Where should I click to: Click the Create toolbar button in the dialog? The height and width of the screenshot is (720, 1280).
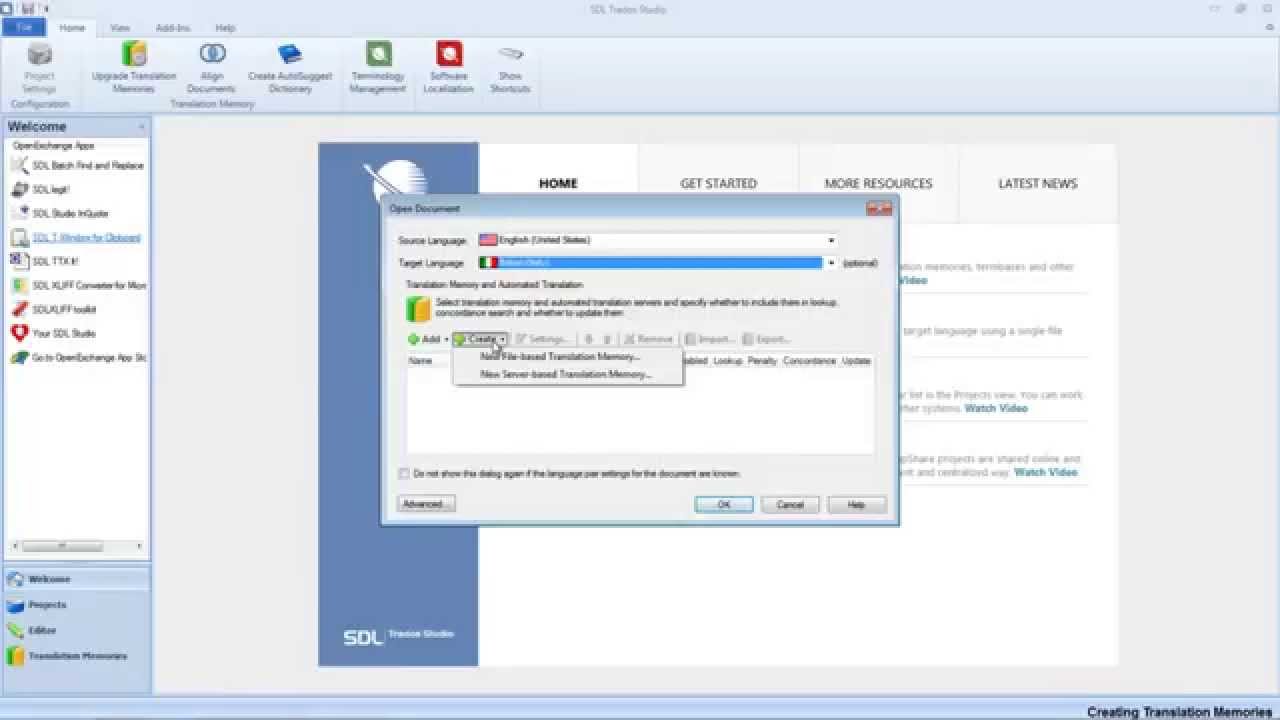(481, 339)
